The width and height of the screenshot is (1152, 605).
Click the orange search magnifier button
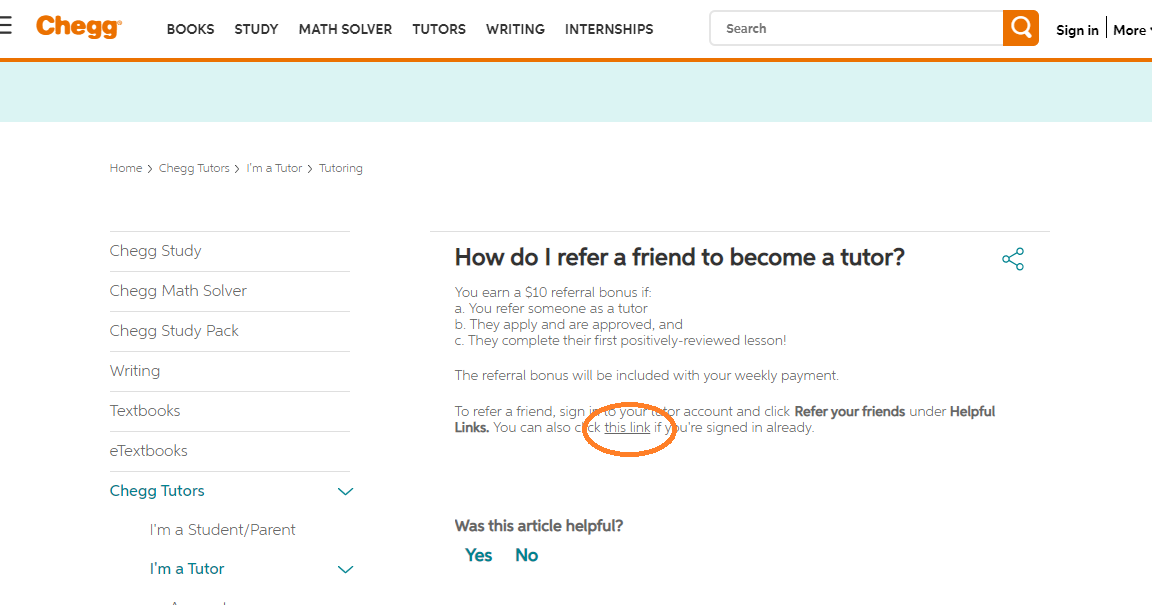(1020, 28)
